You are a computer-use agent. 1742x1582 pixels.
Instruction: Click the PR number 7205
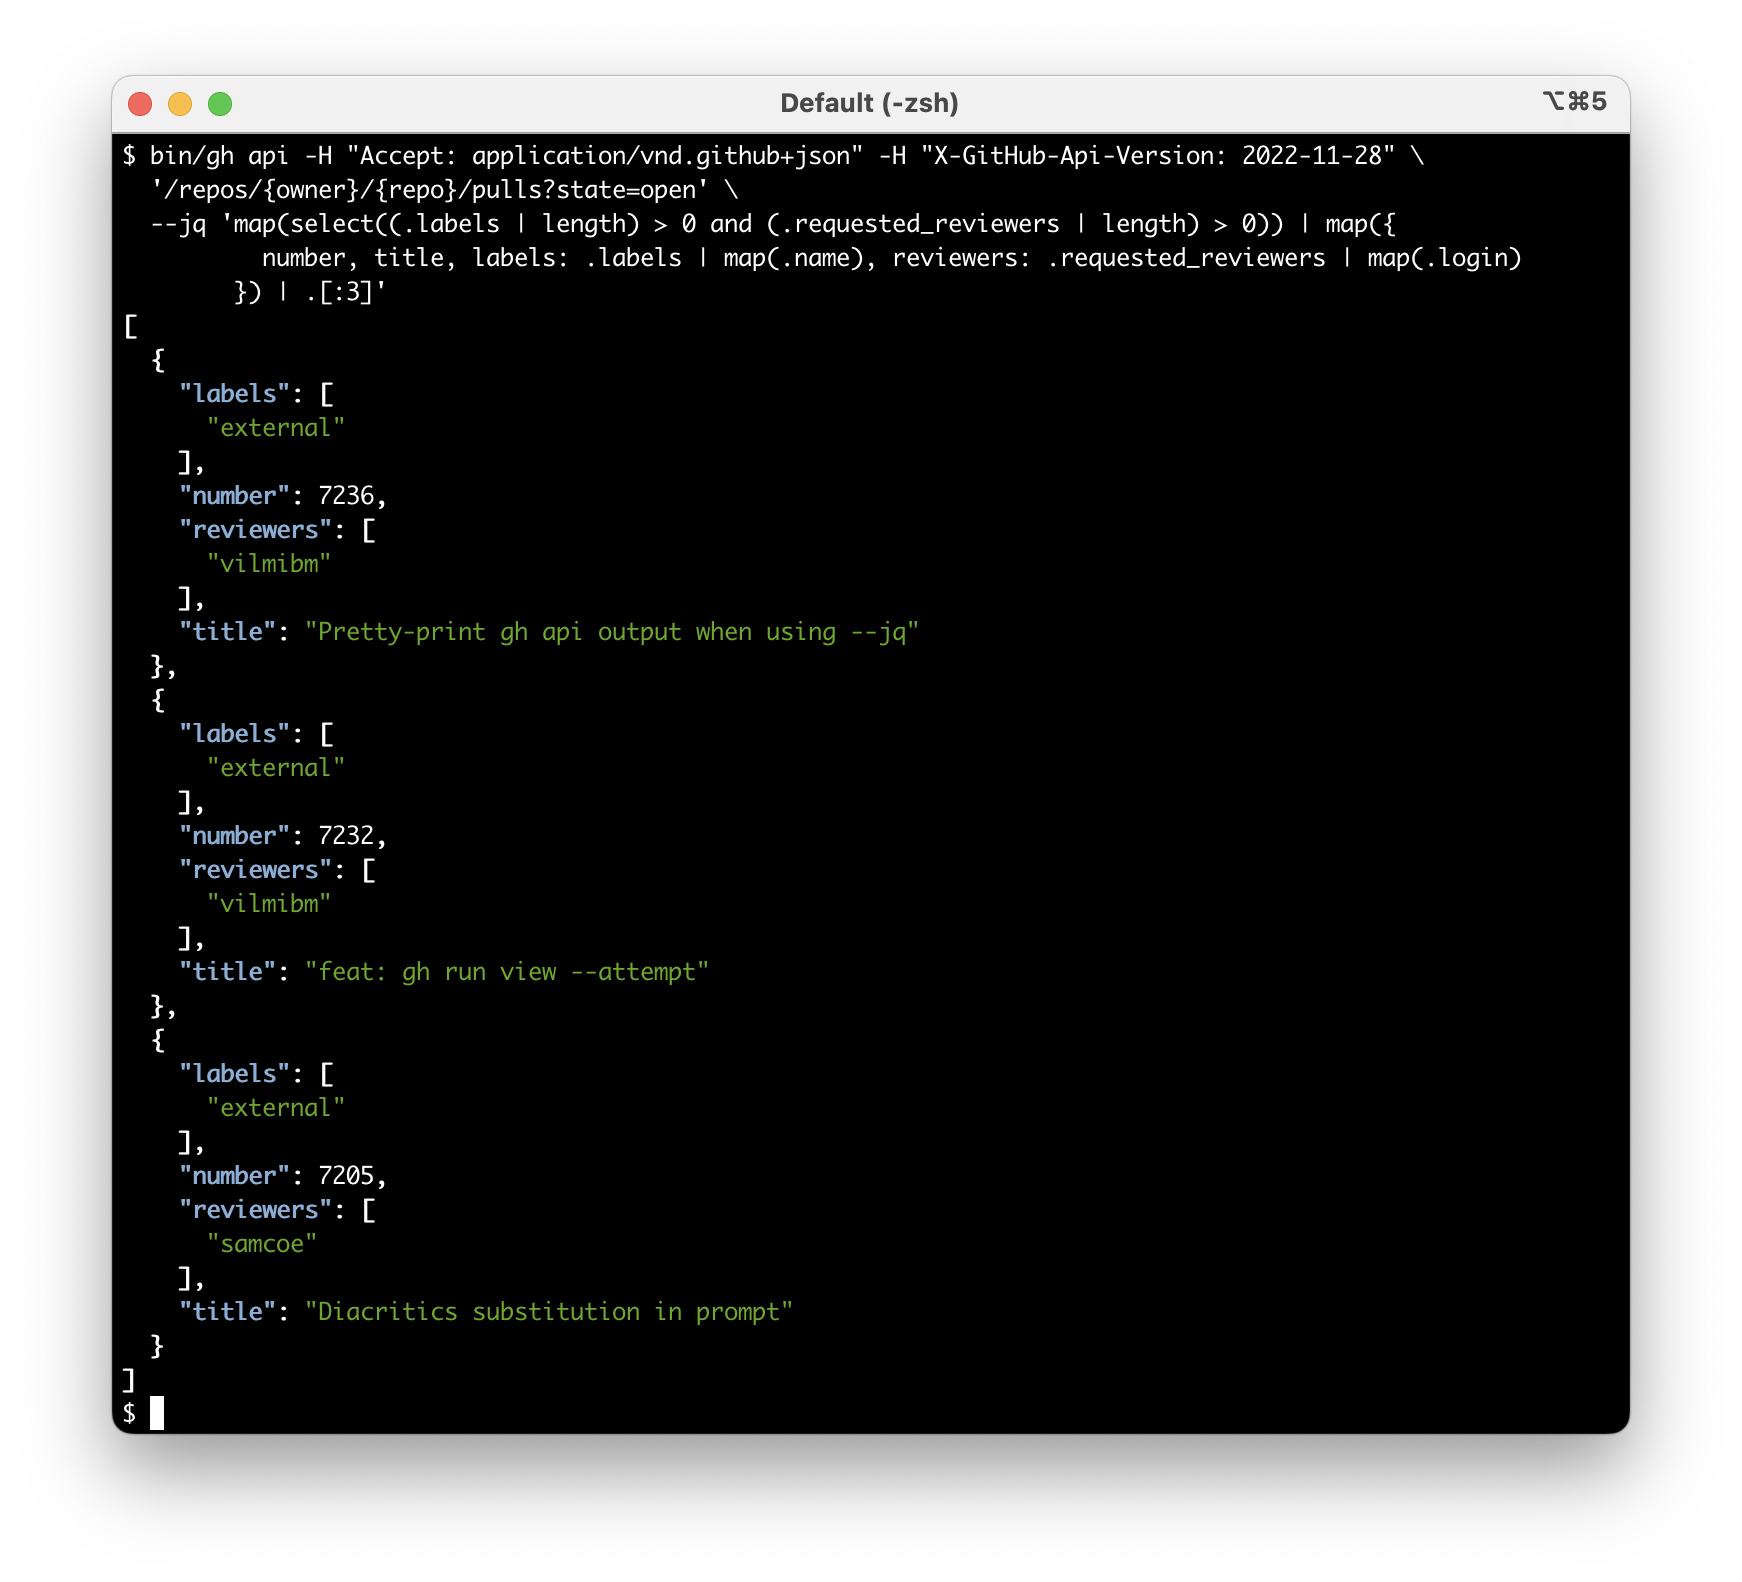[x=346, y=1176]
